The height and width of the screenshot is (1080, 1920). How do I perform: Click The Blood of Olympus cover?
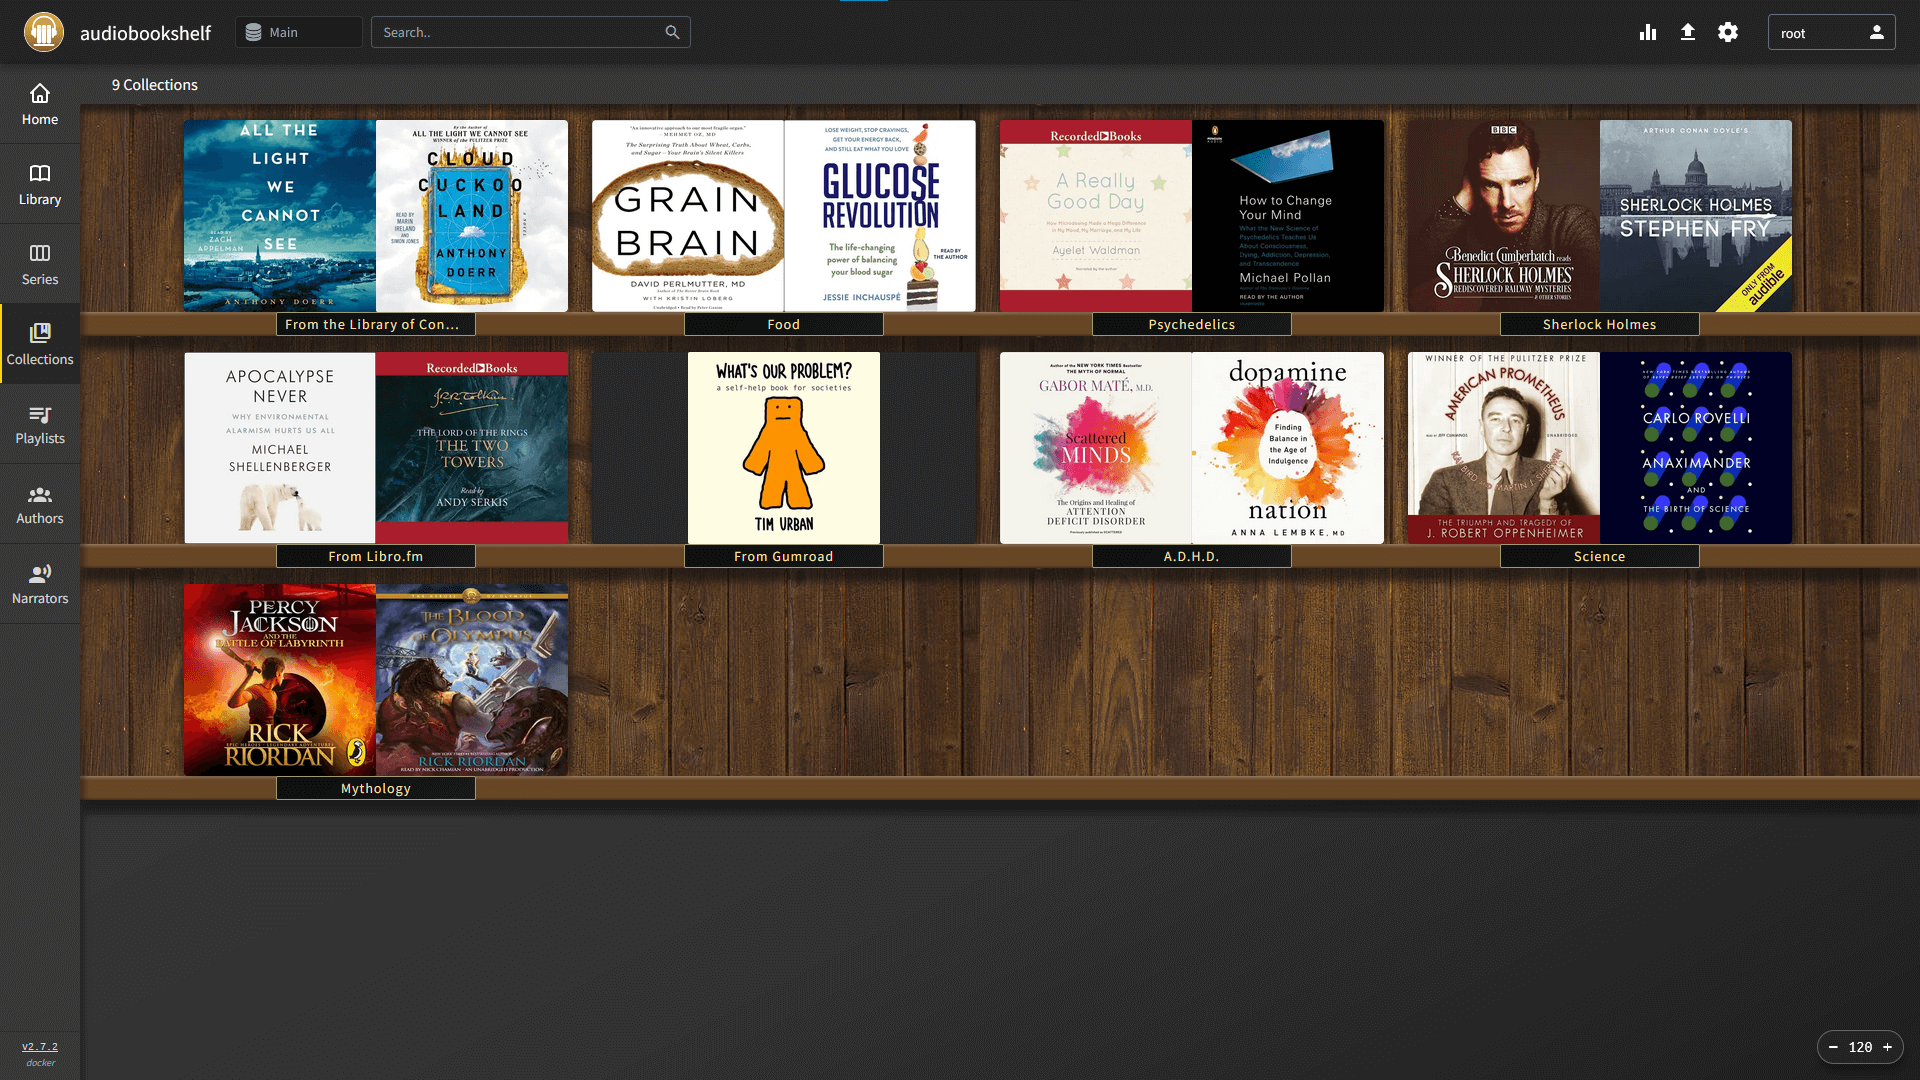click(472, 680)
